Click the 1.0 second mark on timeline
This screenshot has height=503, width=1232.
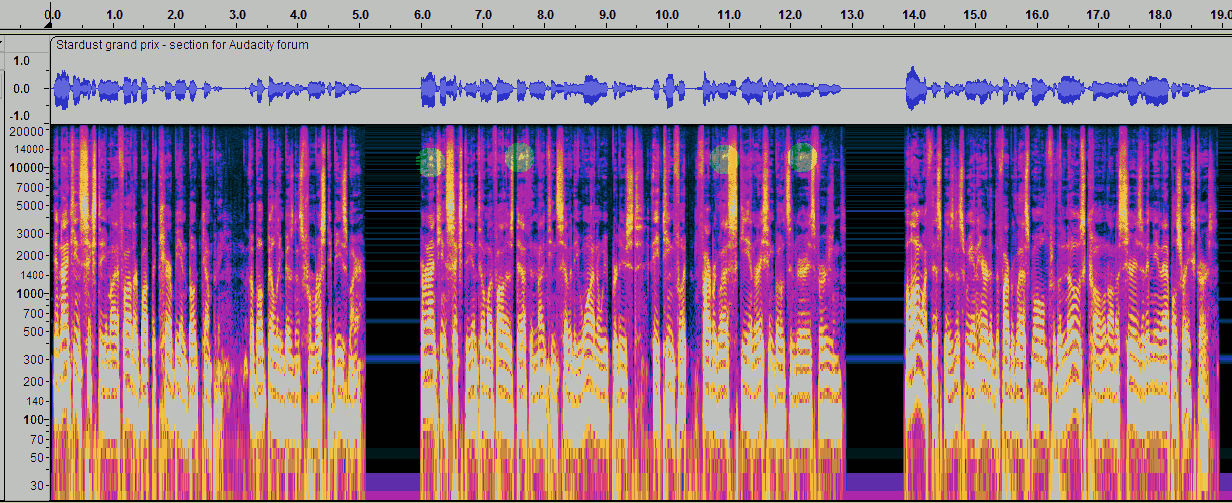click(114, 15)
